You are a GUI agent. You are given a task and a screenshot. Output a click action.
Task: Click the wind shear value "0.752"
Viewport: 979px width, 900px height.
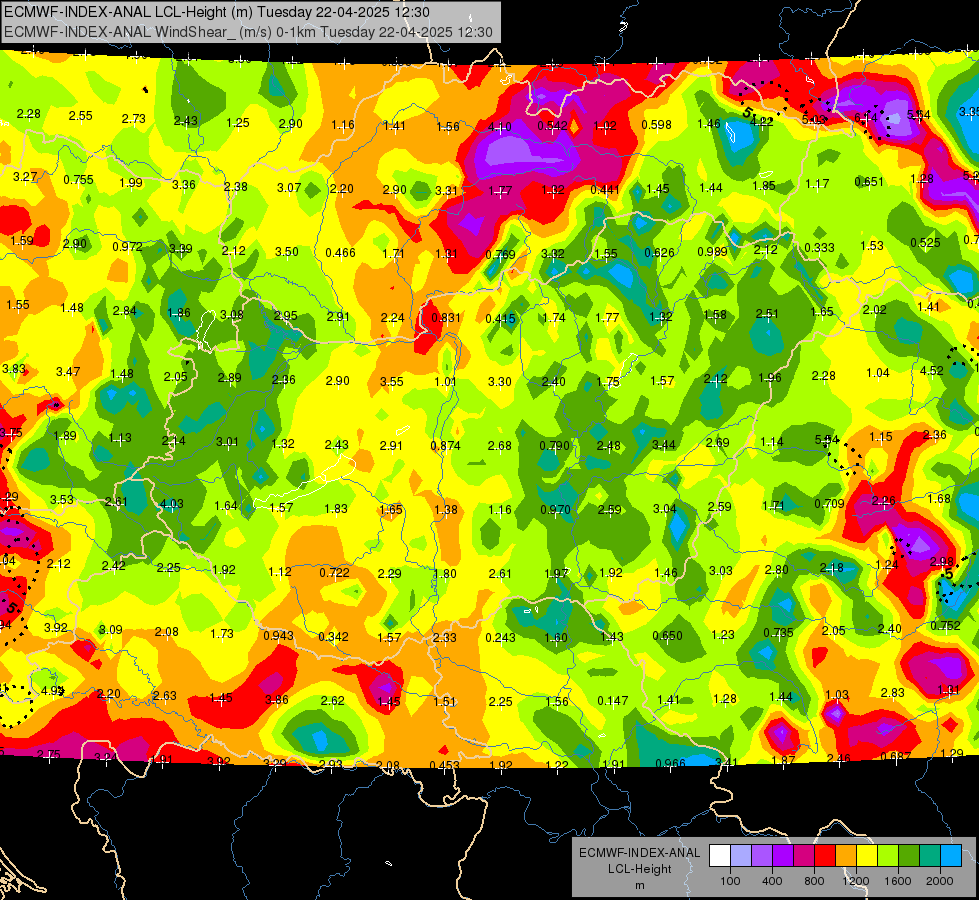(945, 626)
